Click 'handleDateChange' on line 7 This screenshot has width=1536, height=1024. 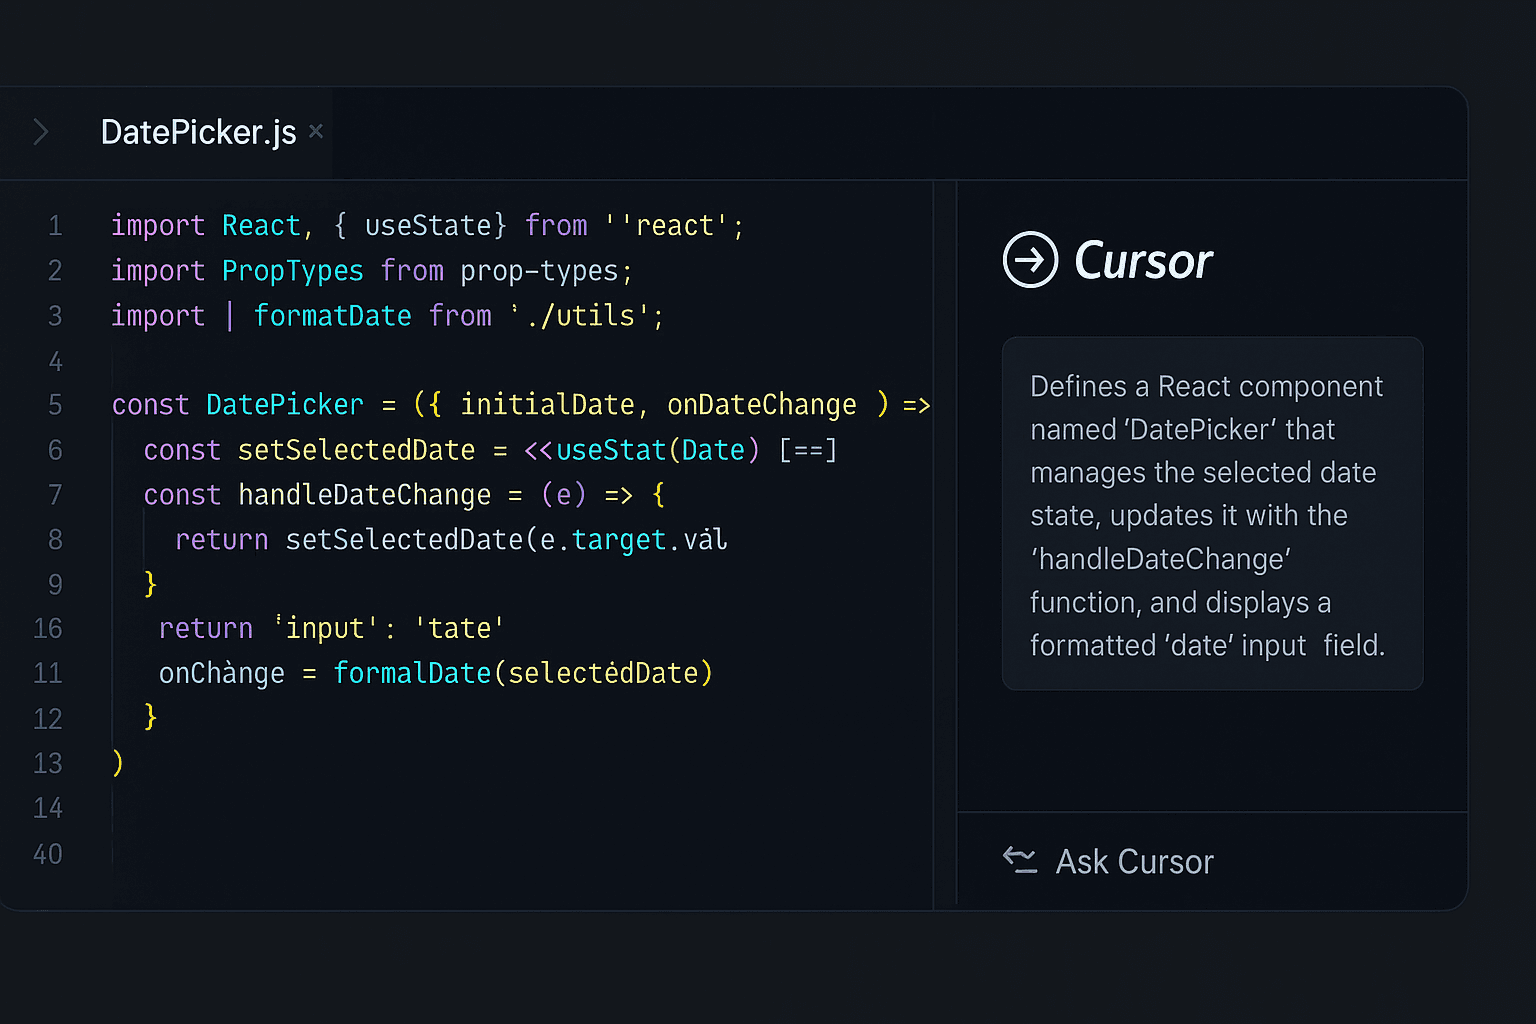[x=365, y=495]
